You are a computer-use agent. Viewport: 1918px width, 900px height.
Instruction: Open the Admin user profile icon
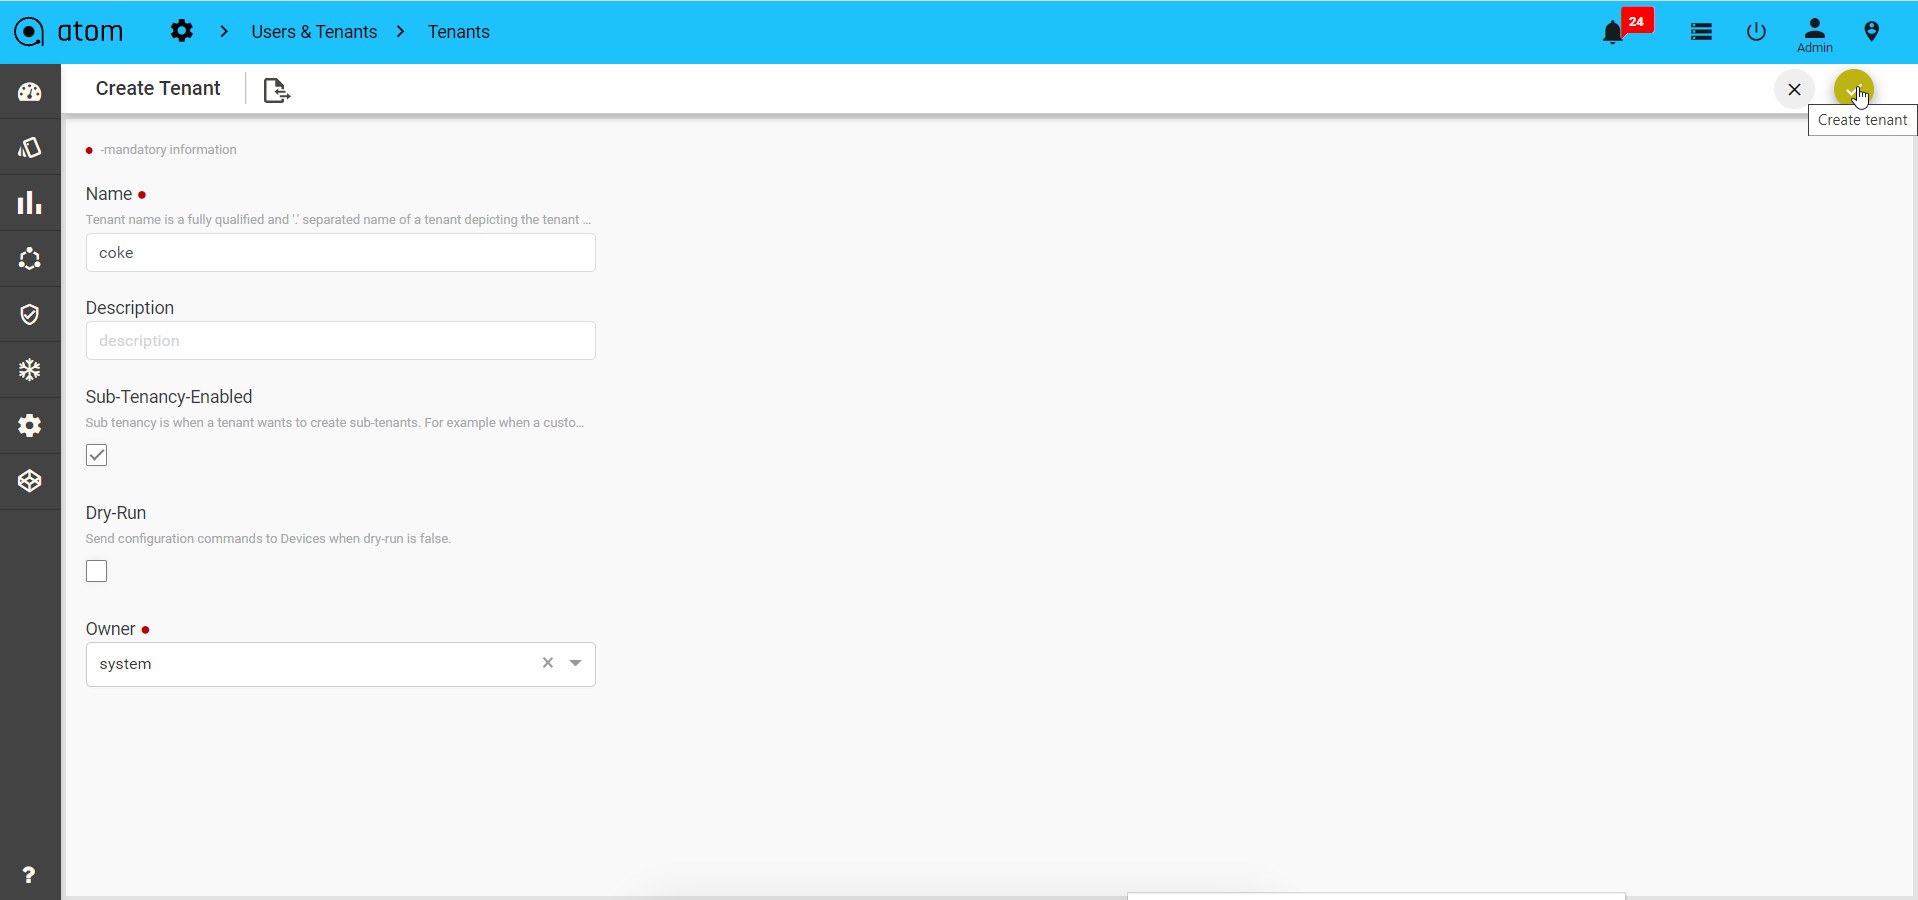tap(1814, 35)
